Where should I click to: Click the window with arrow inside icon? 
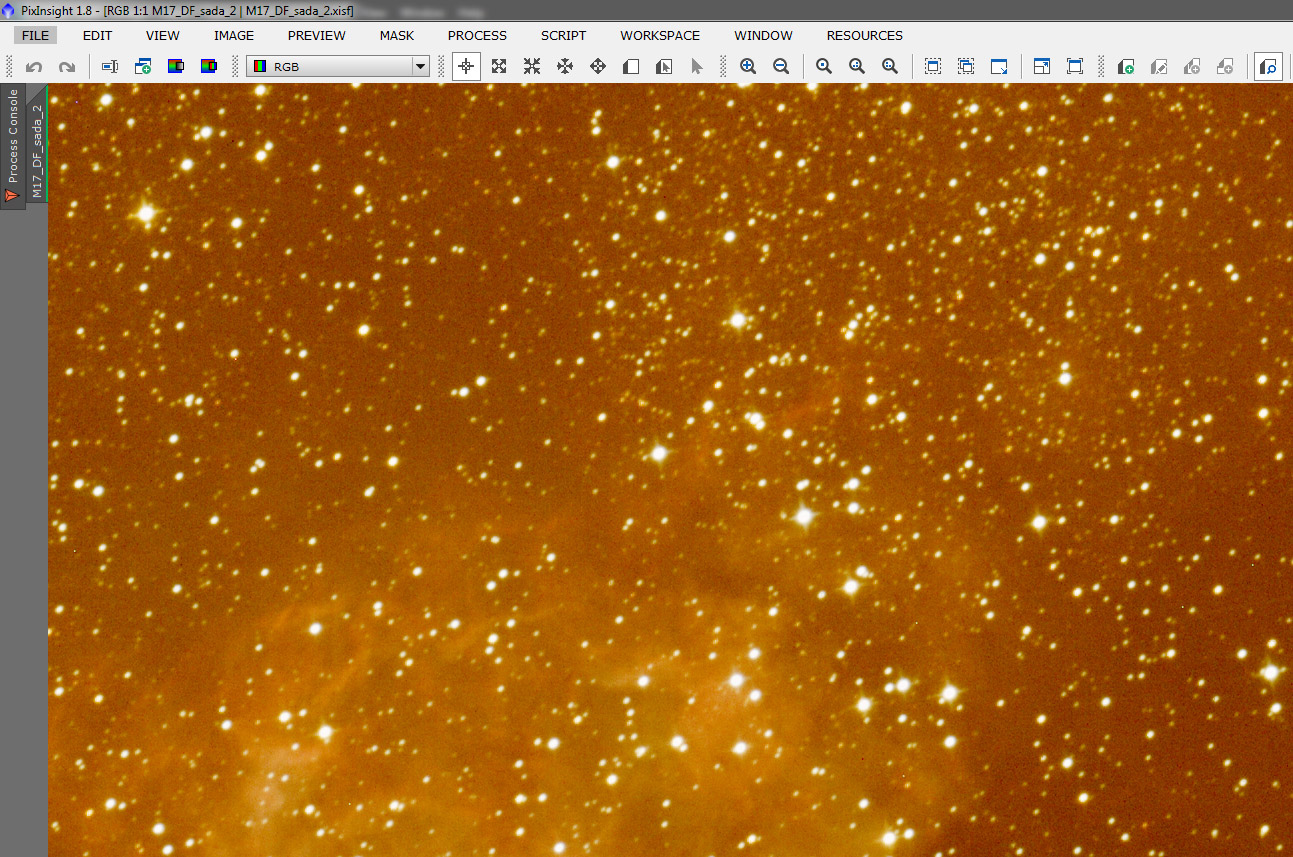coord(1042,67)
